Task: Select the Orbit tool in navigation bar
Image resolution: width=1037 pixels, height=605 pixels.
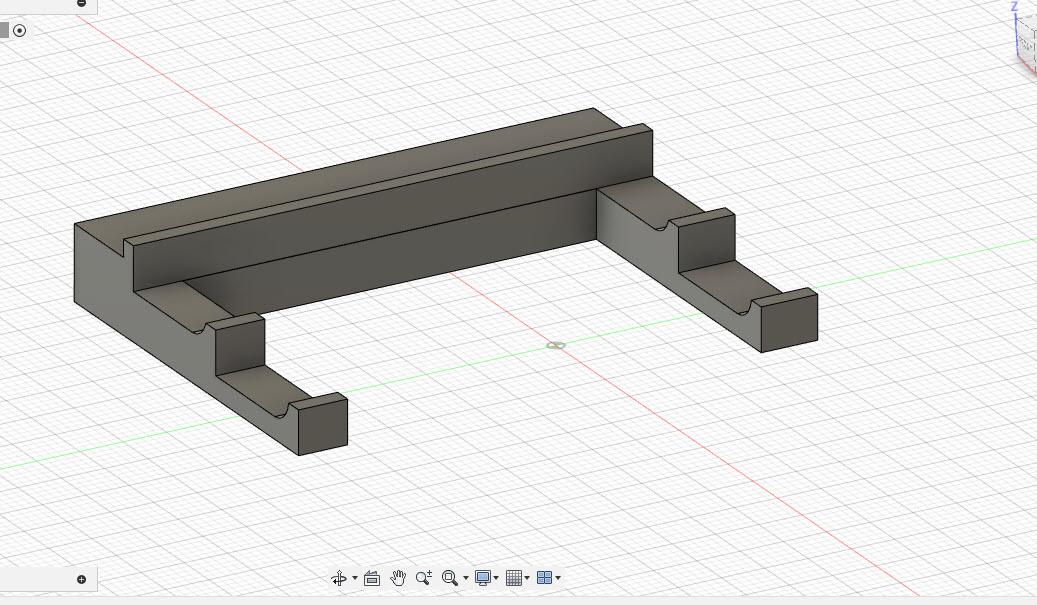Action: coord(339,578)
